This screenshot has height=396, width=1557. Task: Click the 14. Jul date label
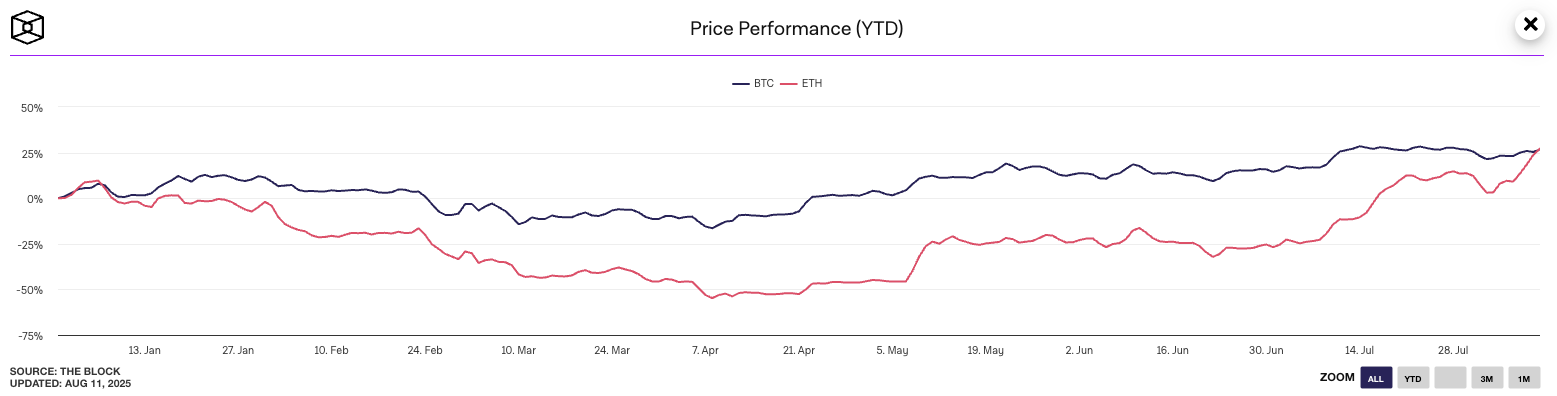tap(1359, 350)
